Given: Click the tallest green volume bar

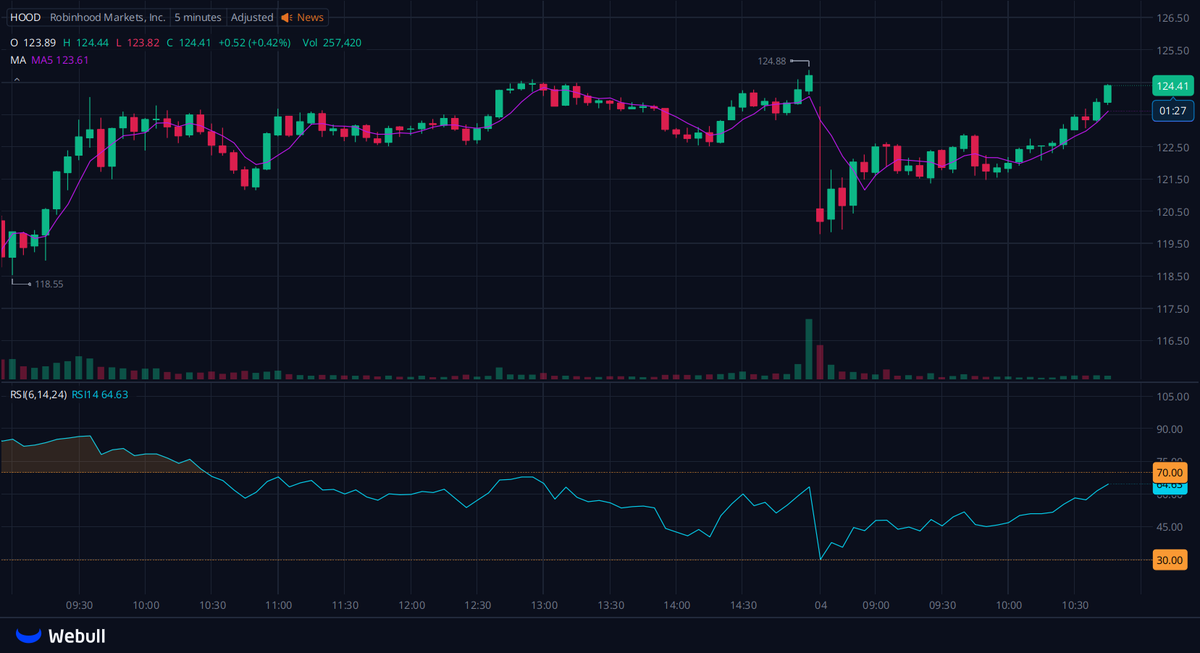Looking at the screenshot, I should click(808, 349).
